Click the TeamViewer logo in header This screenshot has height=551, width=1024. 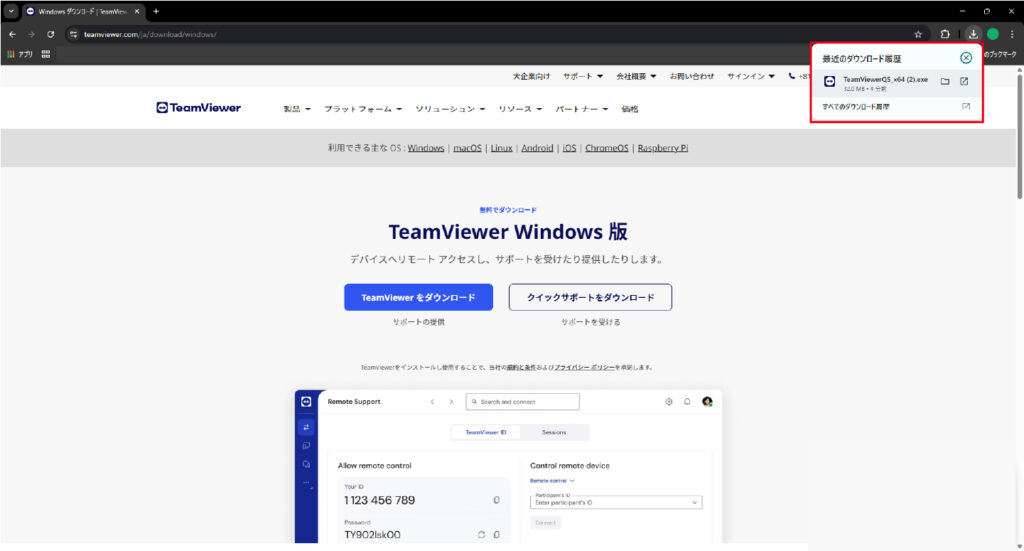[x=198, y=108]
